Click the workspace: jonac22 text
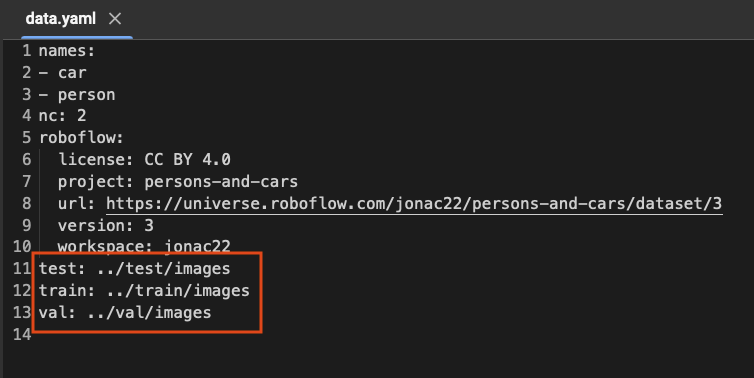This screenshot has width=754, height=378. pyautogui.click(x=144, y=246)
